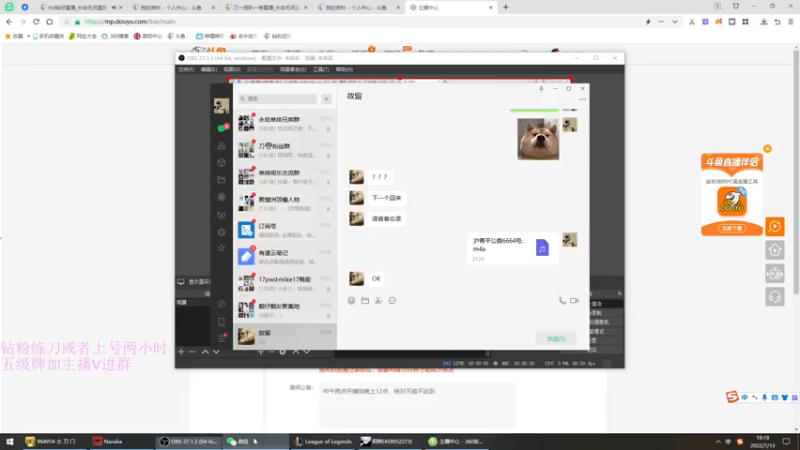Move the OBS scene down with arrow
The height and width of the screenshot is (450, 800).
click(216, 352)
